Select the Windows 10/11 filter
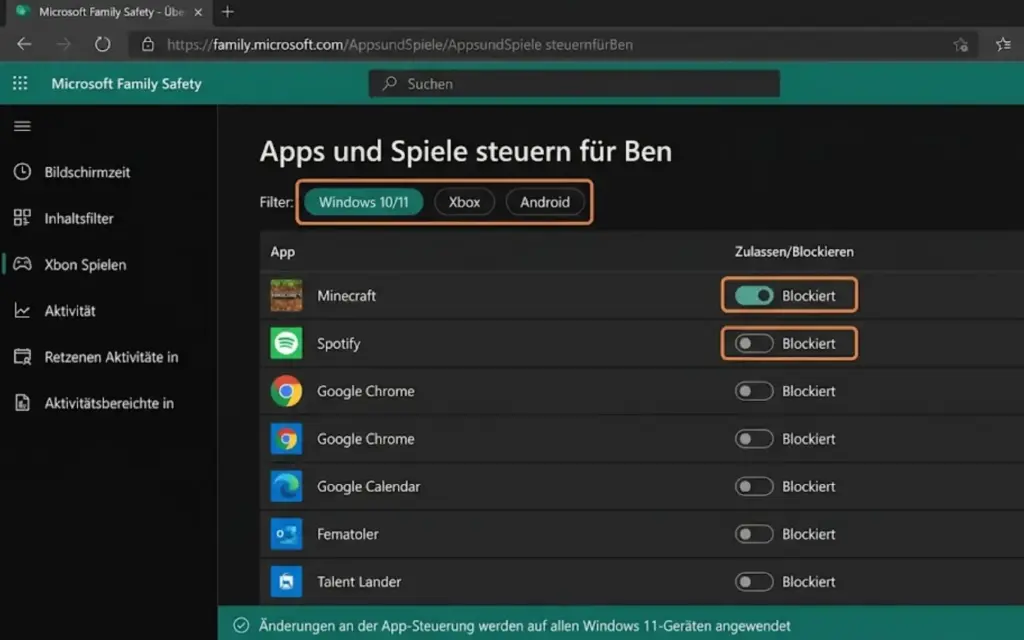1024x640 pixels. (364, 202)
